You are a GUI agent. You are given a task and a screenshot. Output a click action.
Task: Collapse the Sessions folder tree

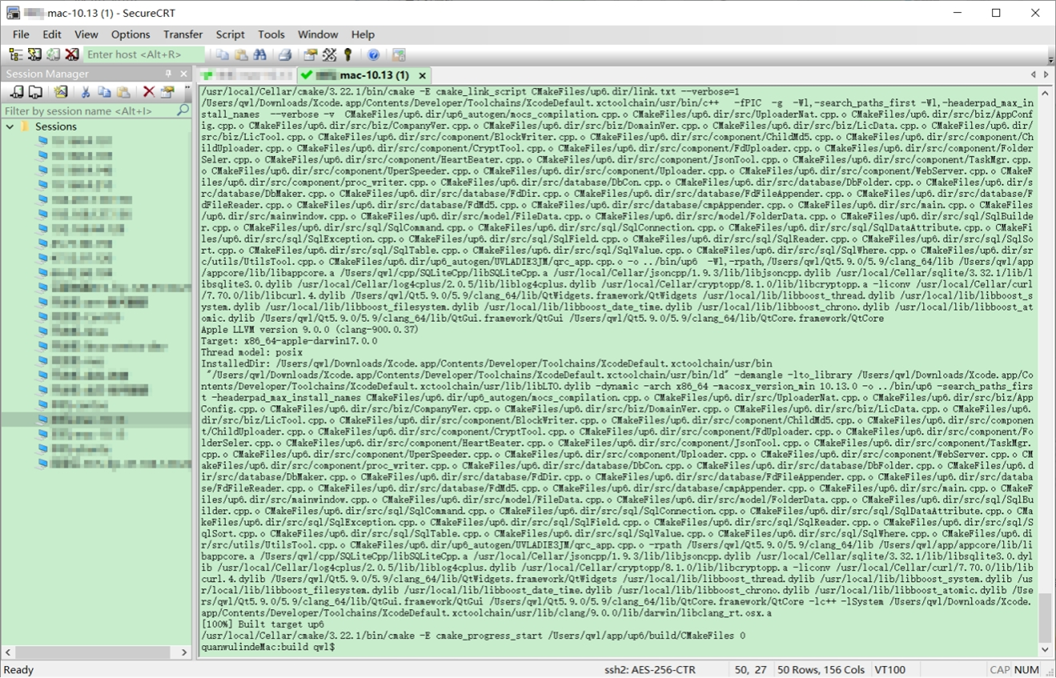(x=10, y=127)
